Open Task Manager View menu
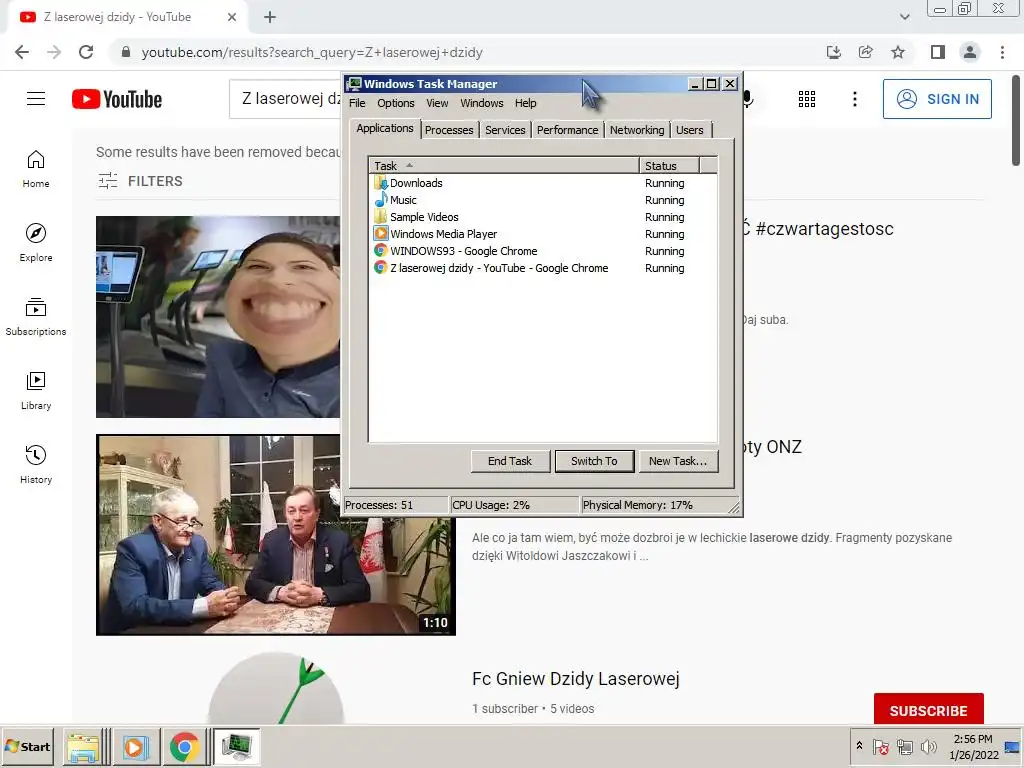Screen dimensions: 1024x768 pyautogui.click(x=437, y=103)
